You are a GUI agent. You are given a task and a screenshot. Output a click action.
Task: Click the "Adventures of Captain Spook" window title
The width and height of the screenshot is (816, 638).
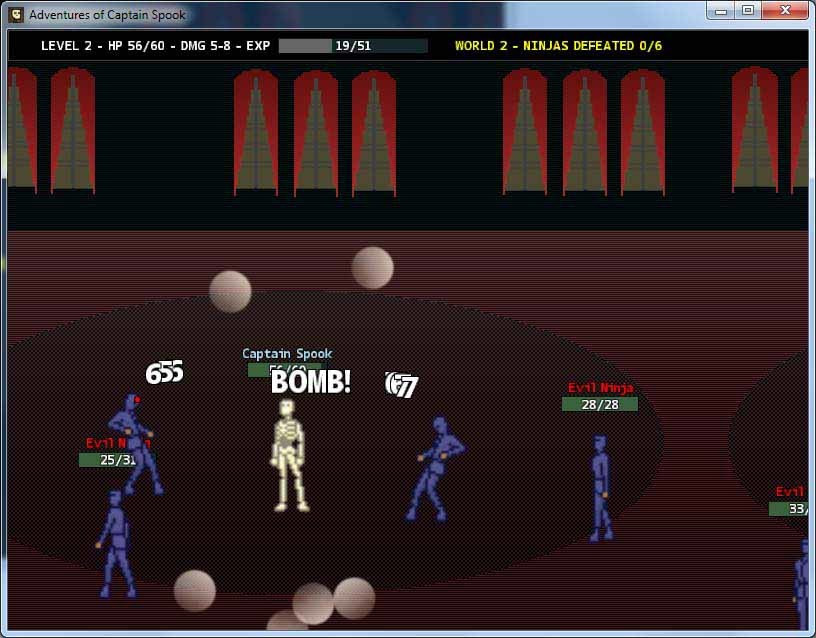coord(107,15)
